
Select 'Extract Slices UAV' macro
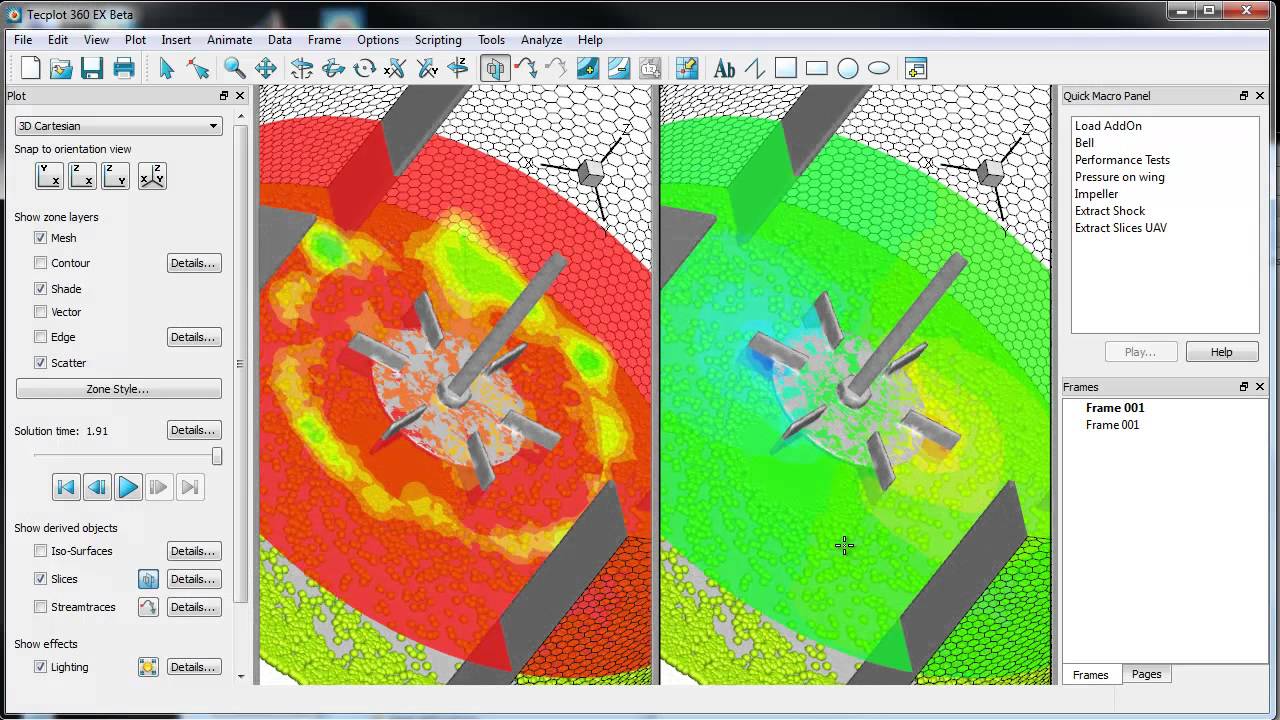(1121, 228)
